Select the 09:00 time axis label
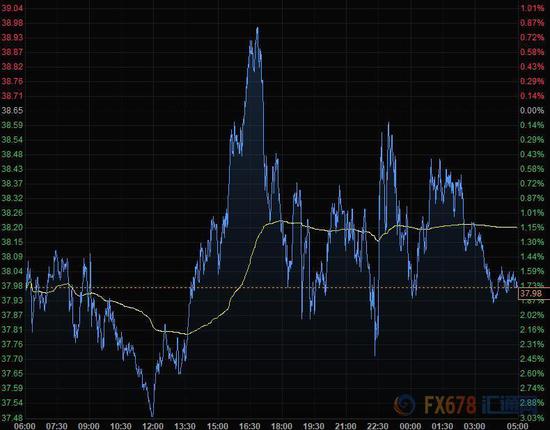Screen dimensions: 550x430 [x=88, y=426]
